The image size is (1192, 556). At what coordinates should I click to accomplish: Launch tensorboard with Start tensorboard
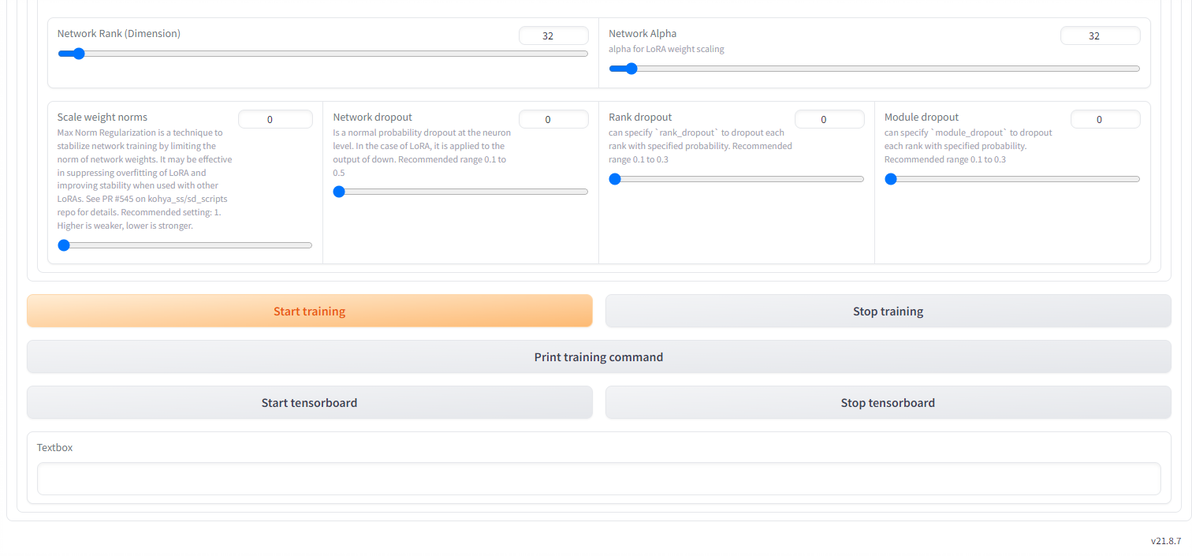tap(309, 403)
